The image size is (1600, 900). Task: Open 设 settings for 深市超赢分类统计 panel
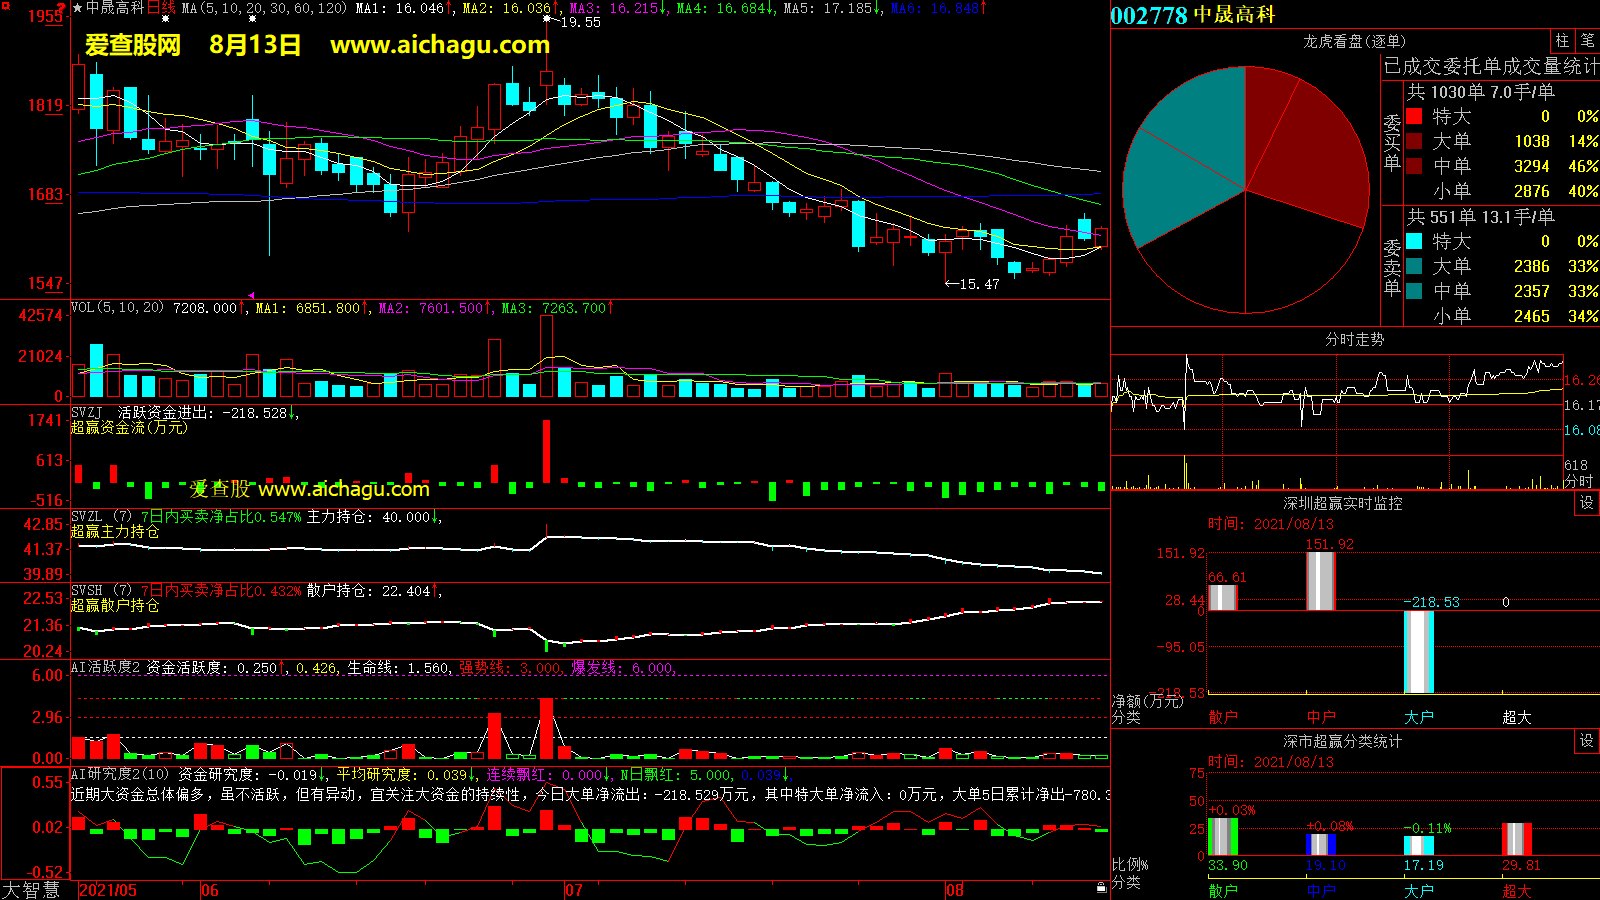click(x=1587, y=741)
